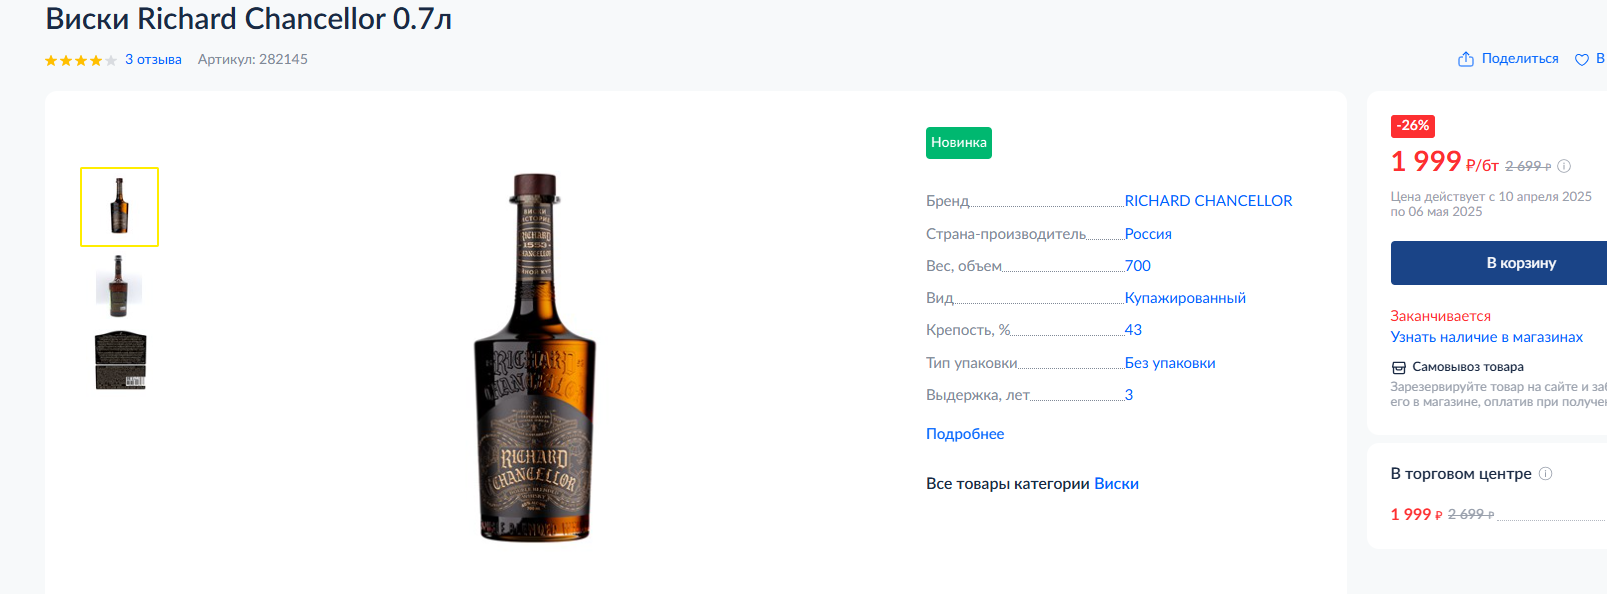This screenshot has height=594, width=1607.
Task: Click Купажированный type value
Action: [x=1185, y=297]
